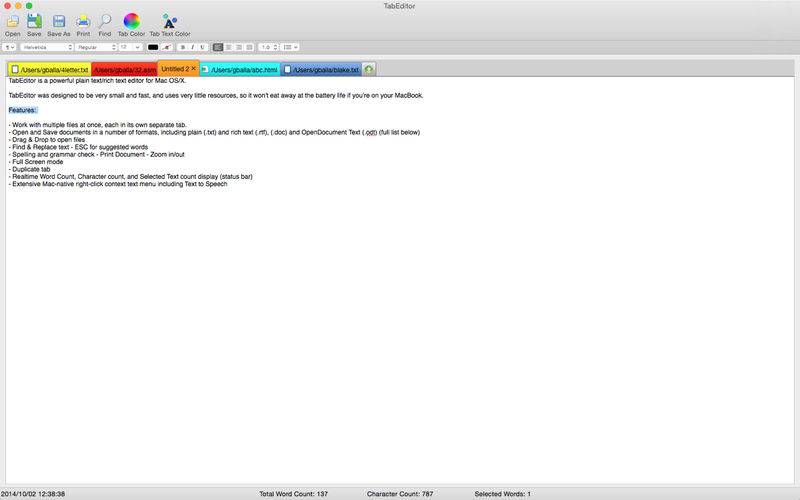Screen dimensions: 800x500
Task: Click the 'Spelling and grammar check' line
Action: click(96, 154)
